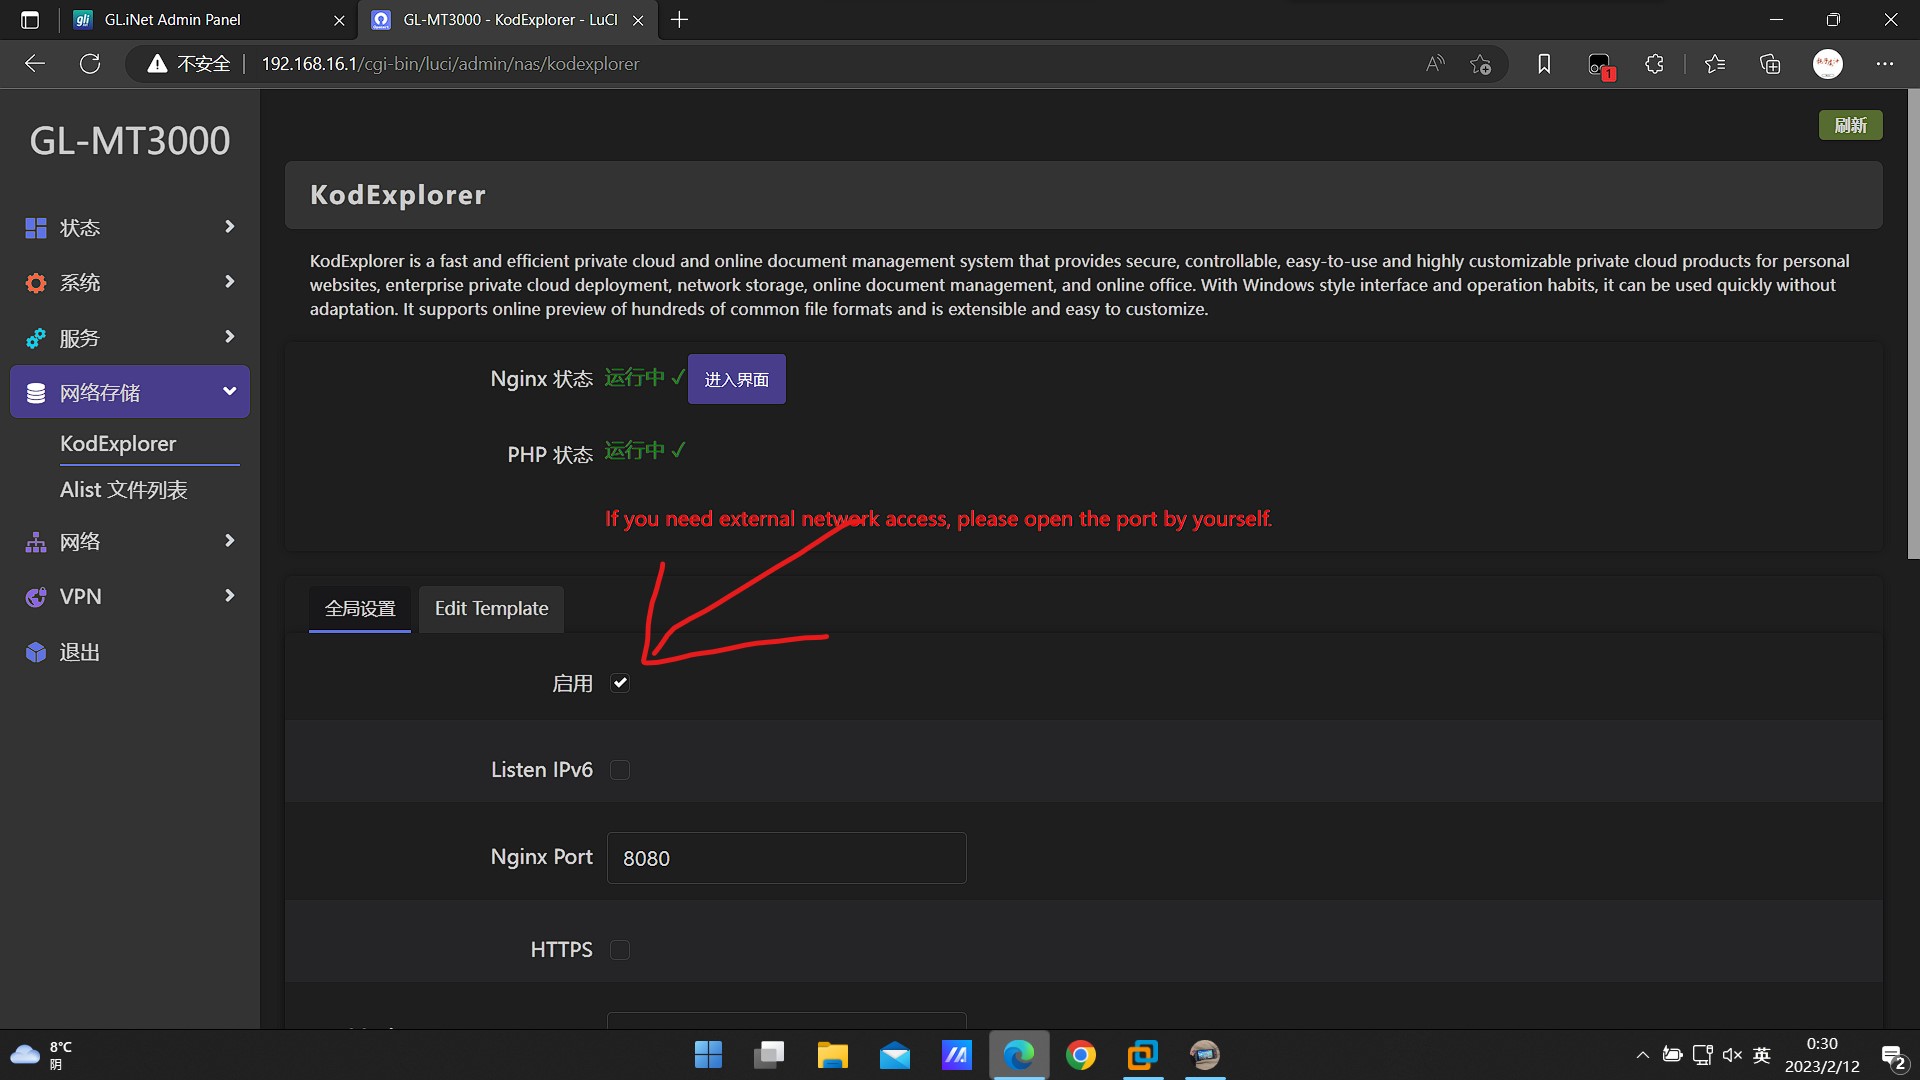Uncheck the 启用 enable checkbox
Screen dimensions: 1920x1080
(620, 683)
